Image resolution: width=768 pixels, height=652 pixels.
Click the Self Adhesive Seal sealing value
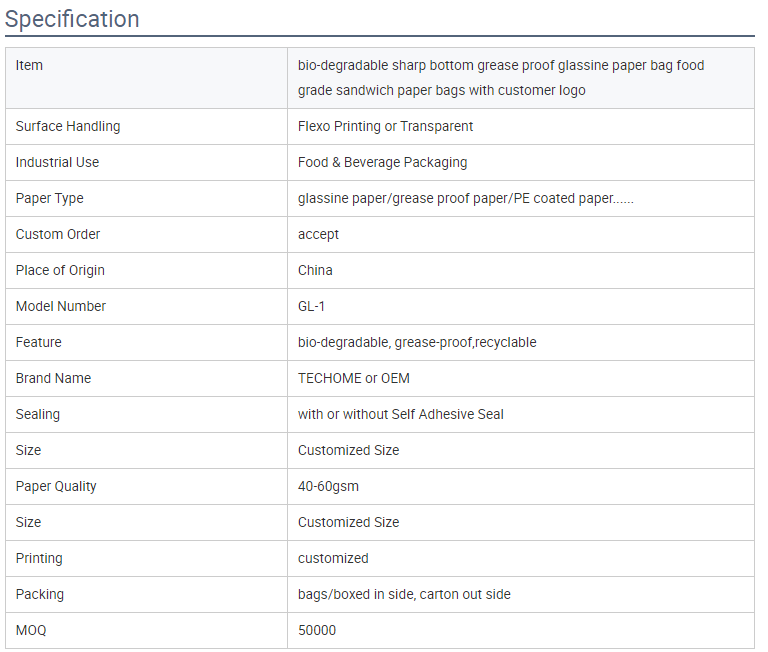401,414
